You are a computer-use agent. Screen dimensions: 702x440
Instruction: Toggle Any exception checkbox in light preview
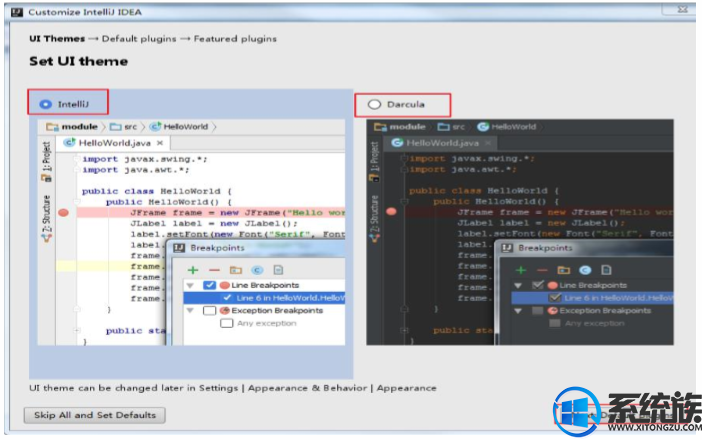coord(227,323)
